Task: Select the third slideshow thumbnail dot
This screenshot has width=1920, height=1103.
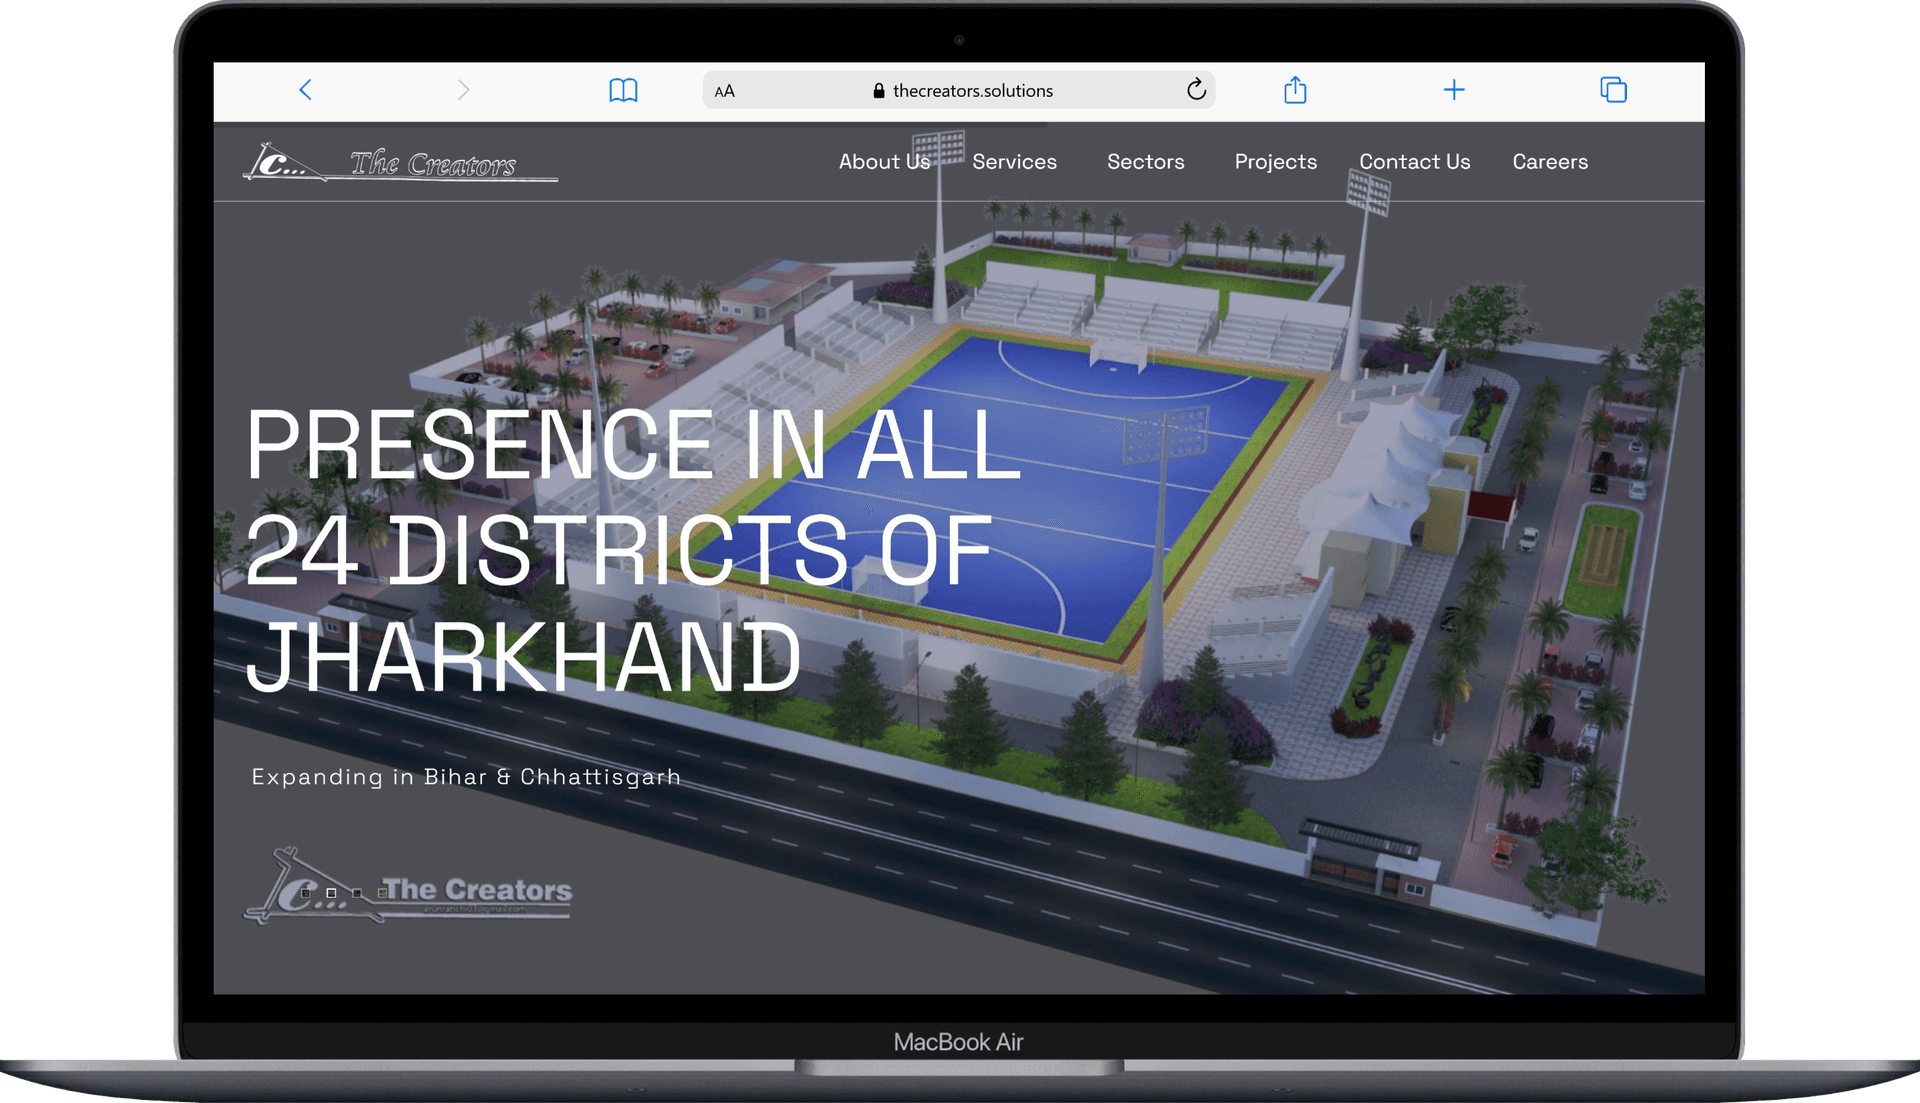Action: pyautogui.click(x=357, y=893)
